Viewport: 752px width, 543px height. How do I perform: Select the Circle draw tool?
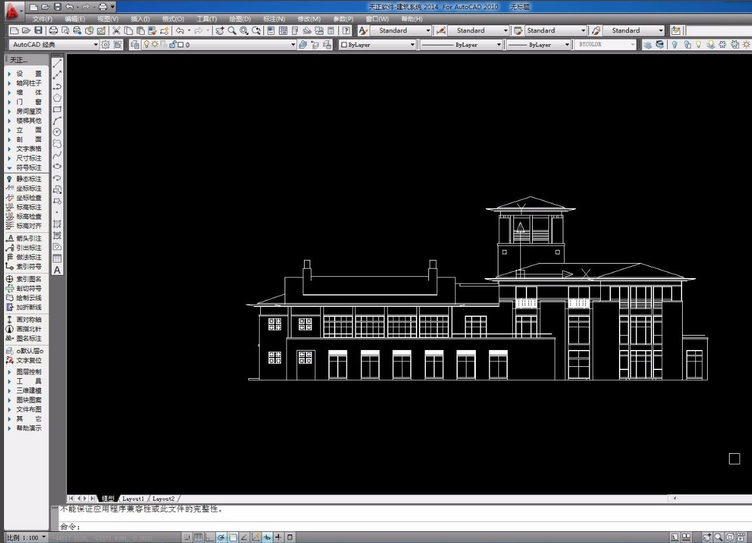pos(57,132)
